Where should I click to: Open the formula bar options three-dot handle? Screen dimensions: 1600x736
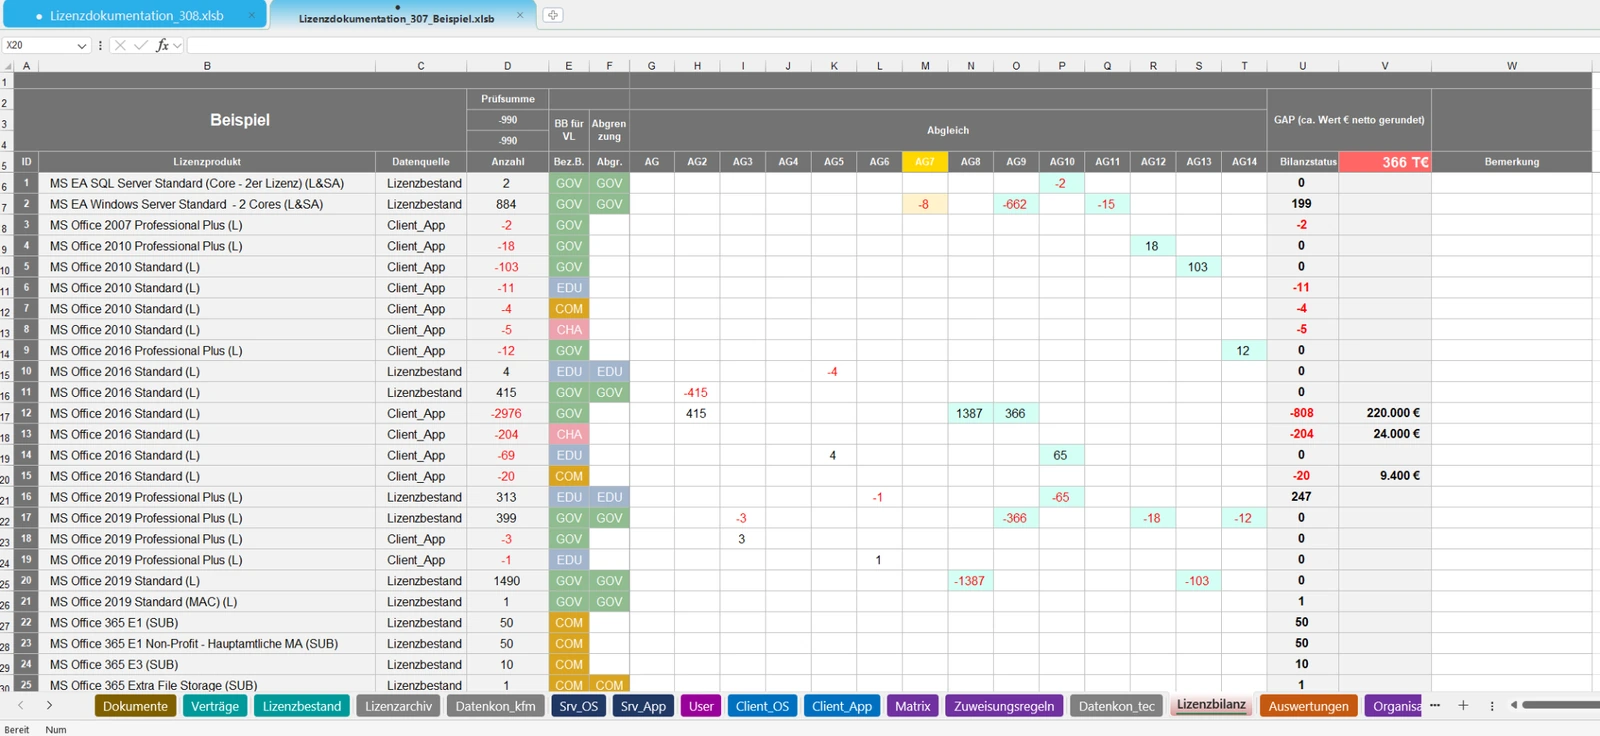click(x=100, y=45)
